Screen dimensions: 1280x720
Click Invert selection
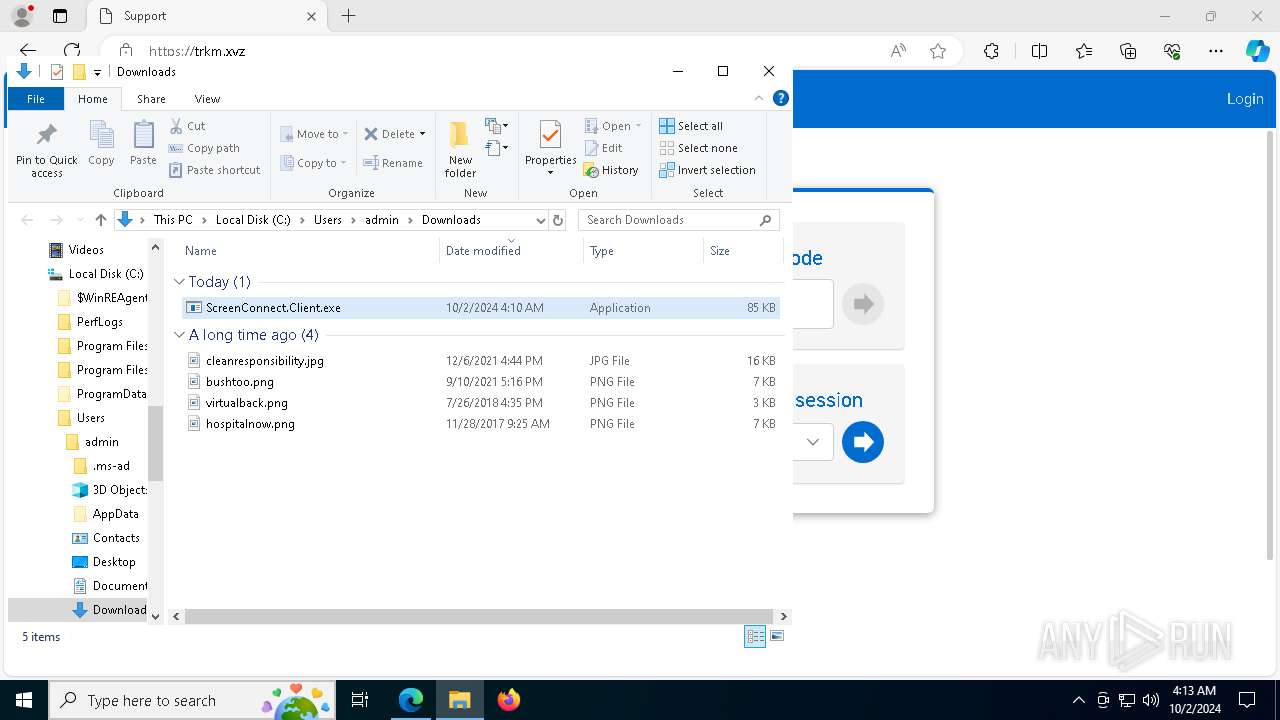pos(707,170)
